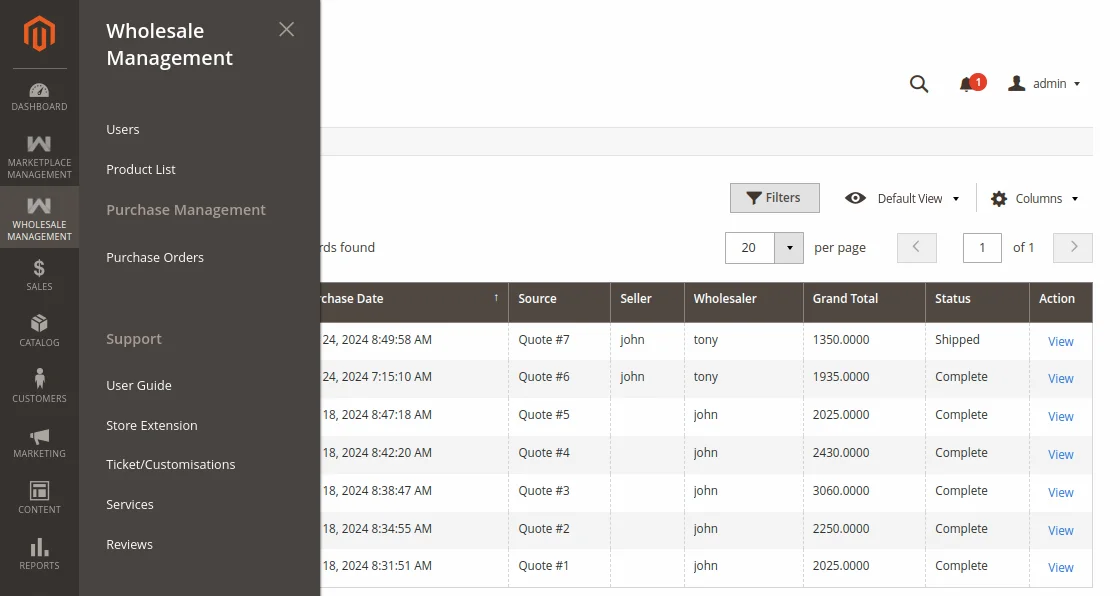View the order from Quote #7
This screenshot has width=1120, height=596.
(1060, 341)
